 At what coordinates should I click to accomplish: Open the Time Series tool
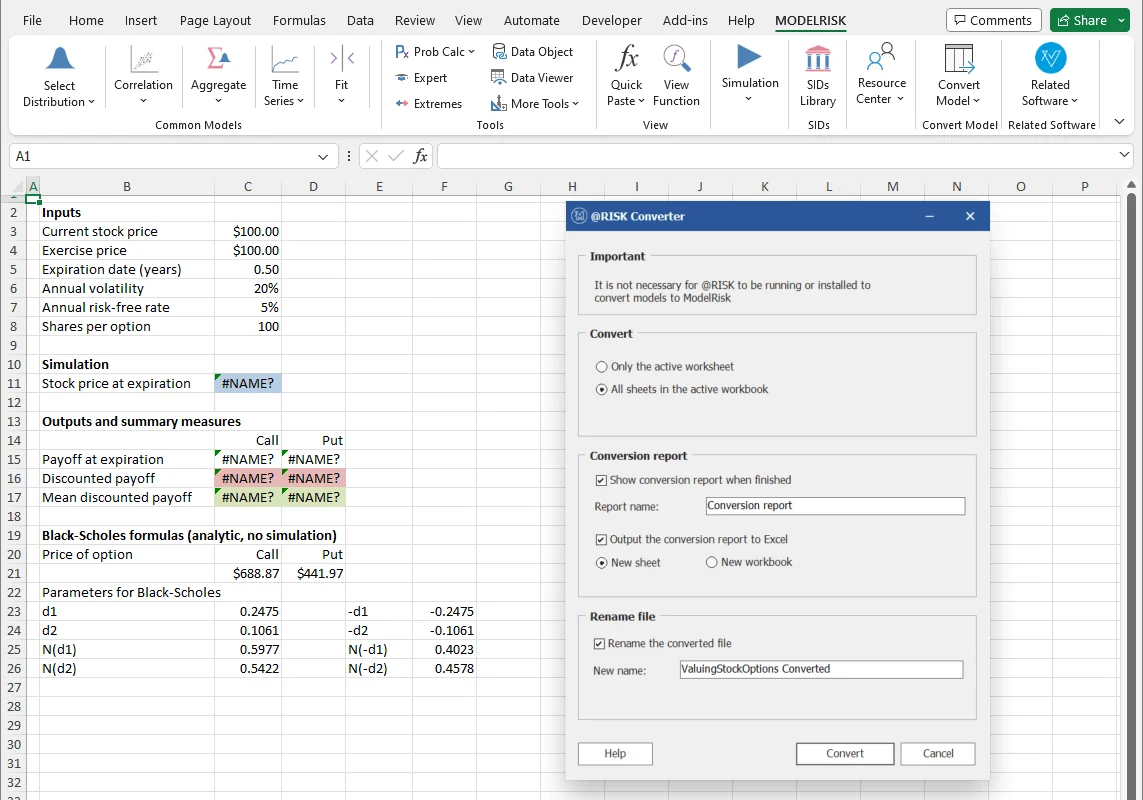[x=284, y=76]
